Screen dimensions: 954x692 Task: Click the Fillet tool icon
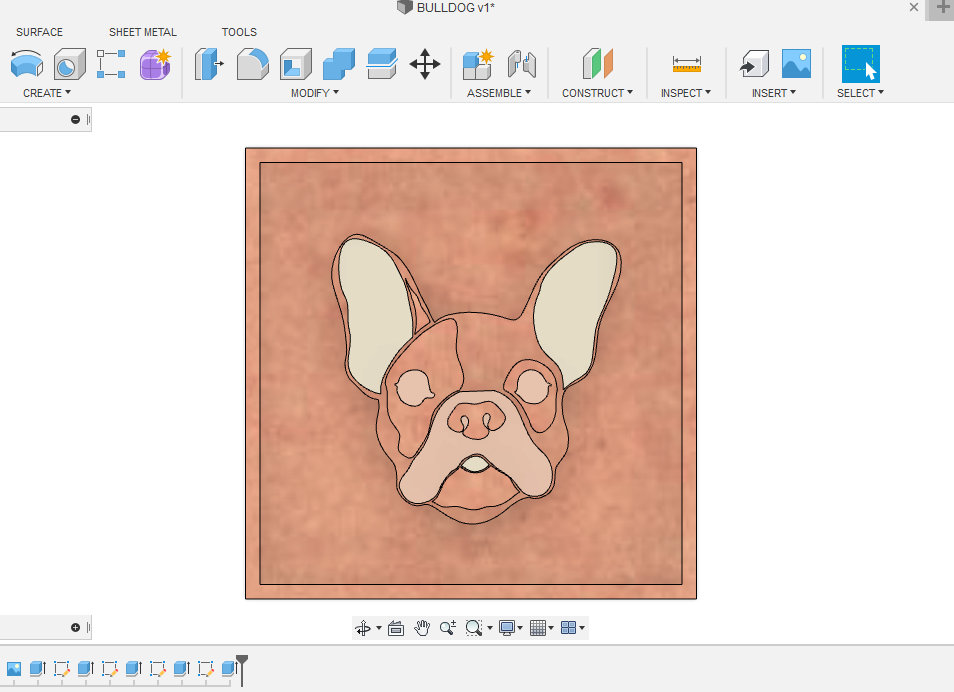(x=252, y=64)
